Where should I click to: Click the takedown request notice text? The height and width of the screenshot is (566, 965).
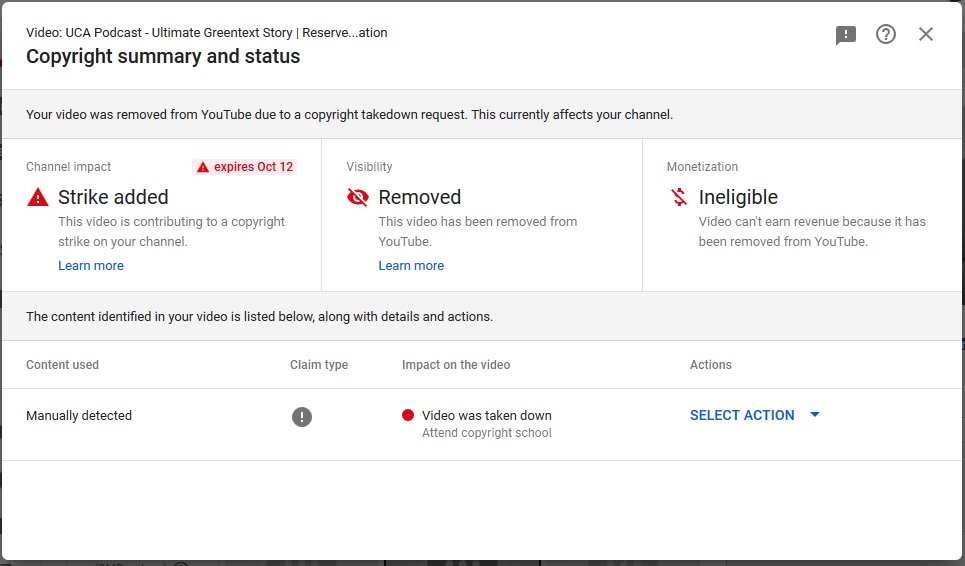coord(350,114)
